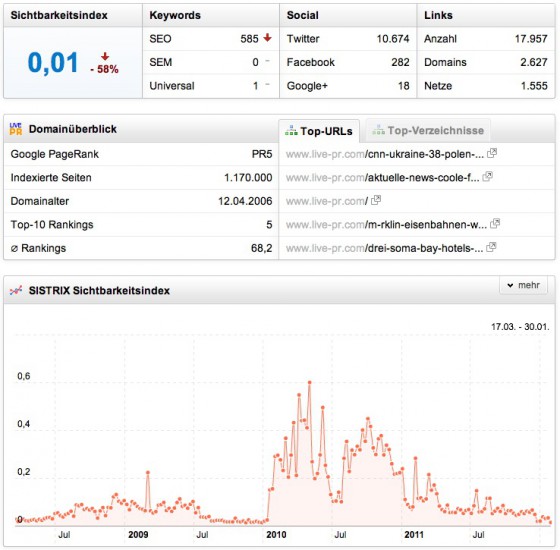The height and width of the screenshot is (550, 560).
Task: Click the average Rankings value 68,2
Action: (x=261, y=248)
